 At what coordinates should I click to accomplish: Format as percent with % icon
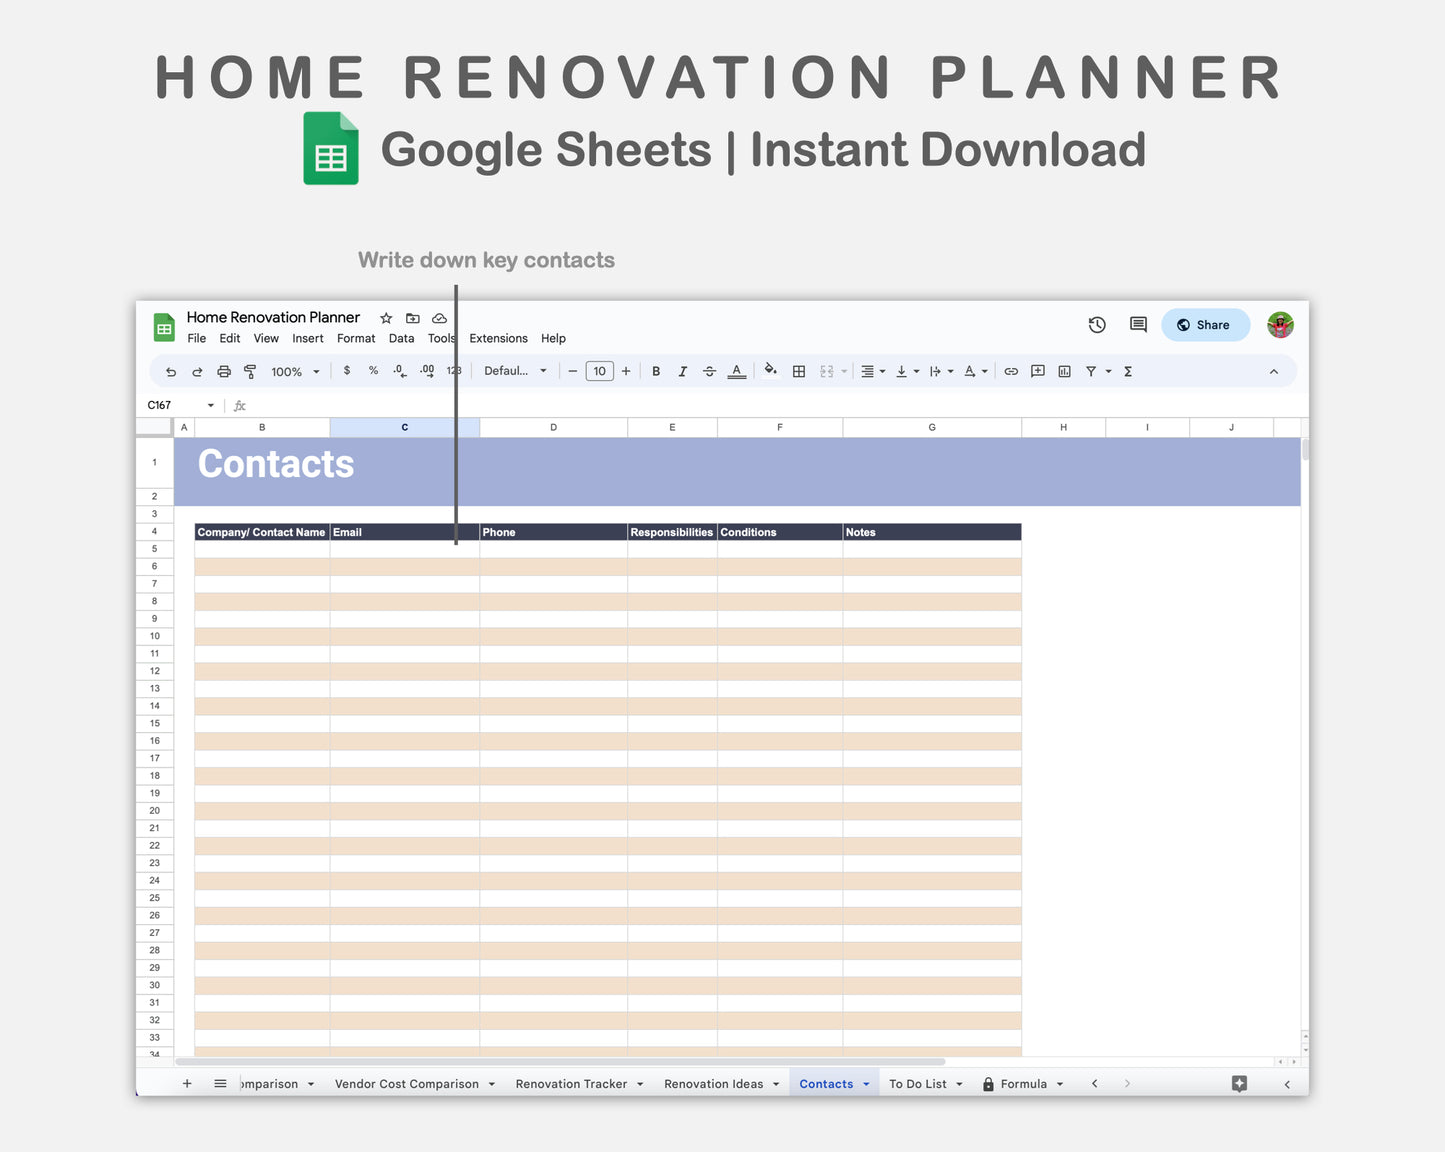tap(373, 371)
